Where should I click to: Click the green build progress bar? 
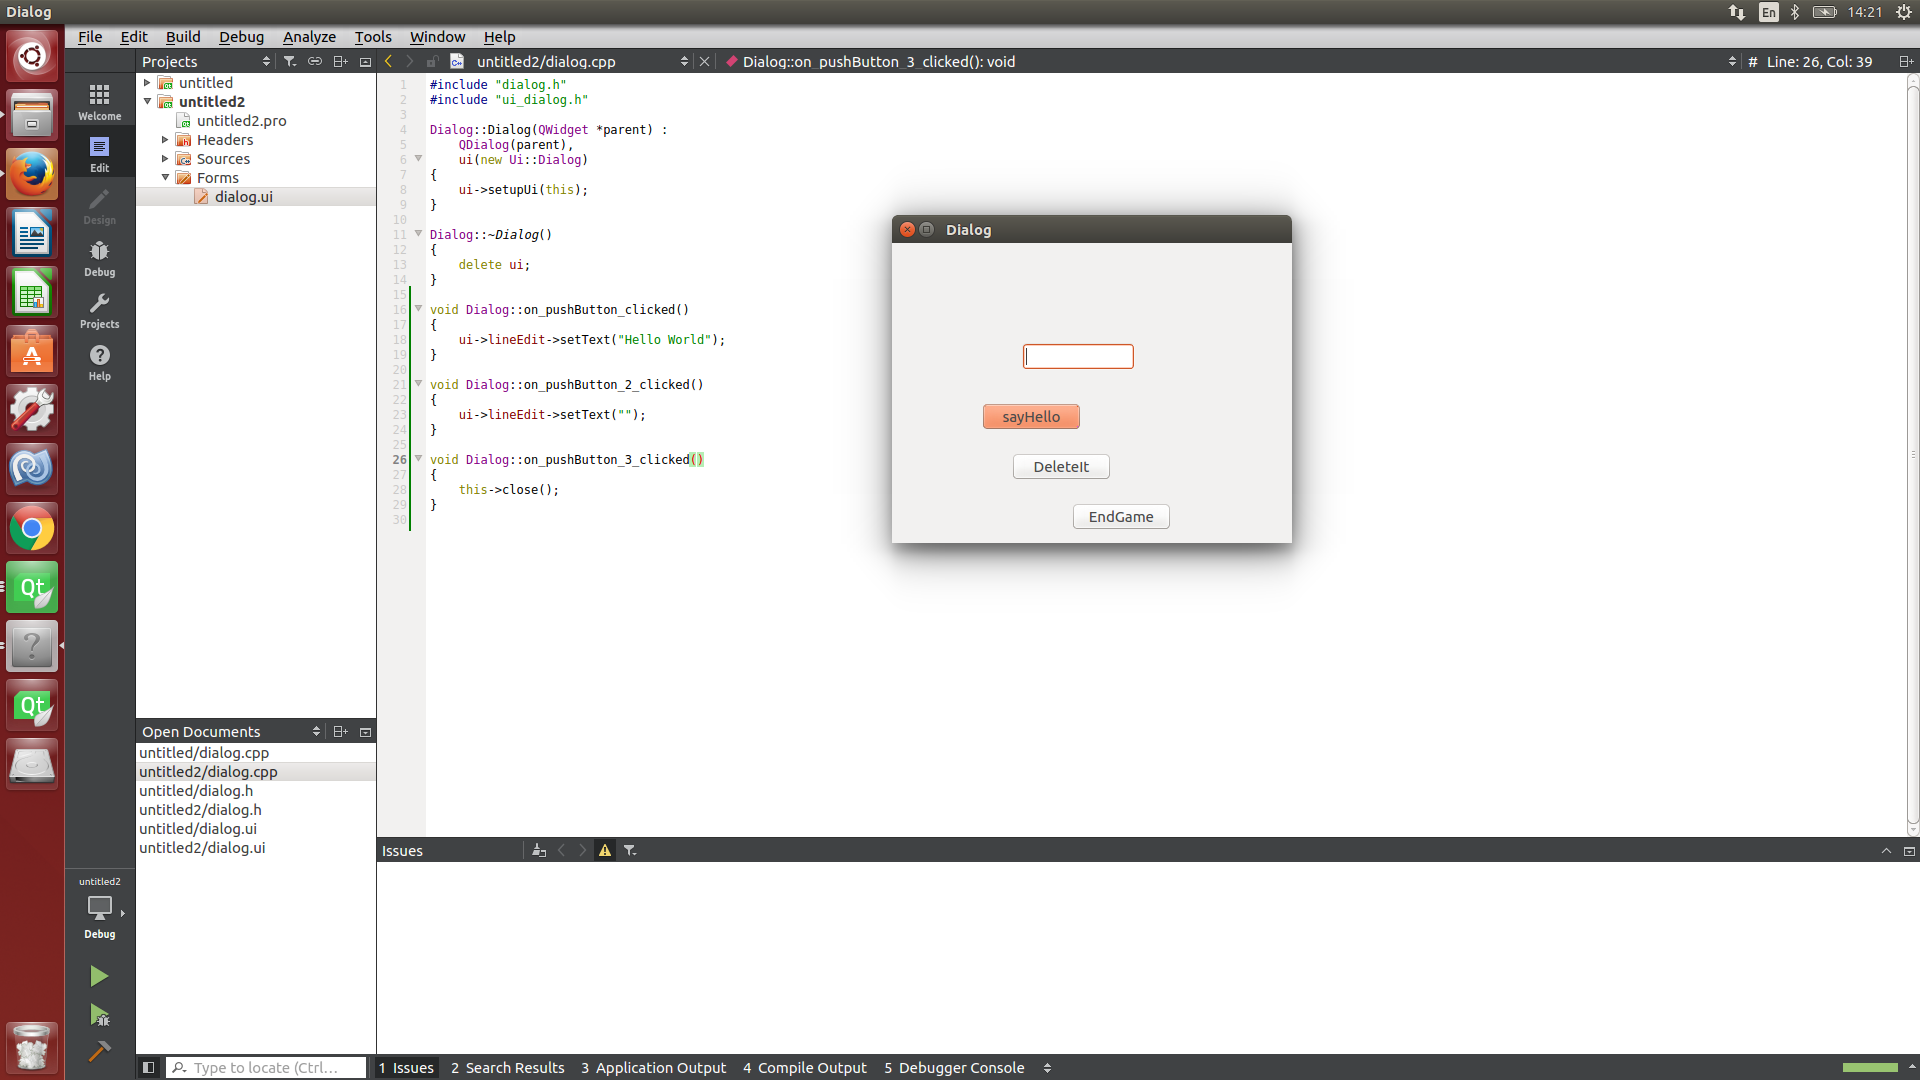1869,1068
